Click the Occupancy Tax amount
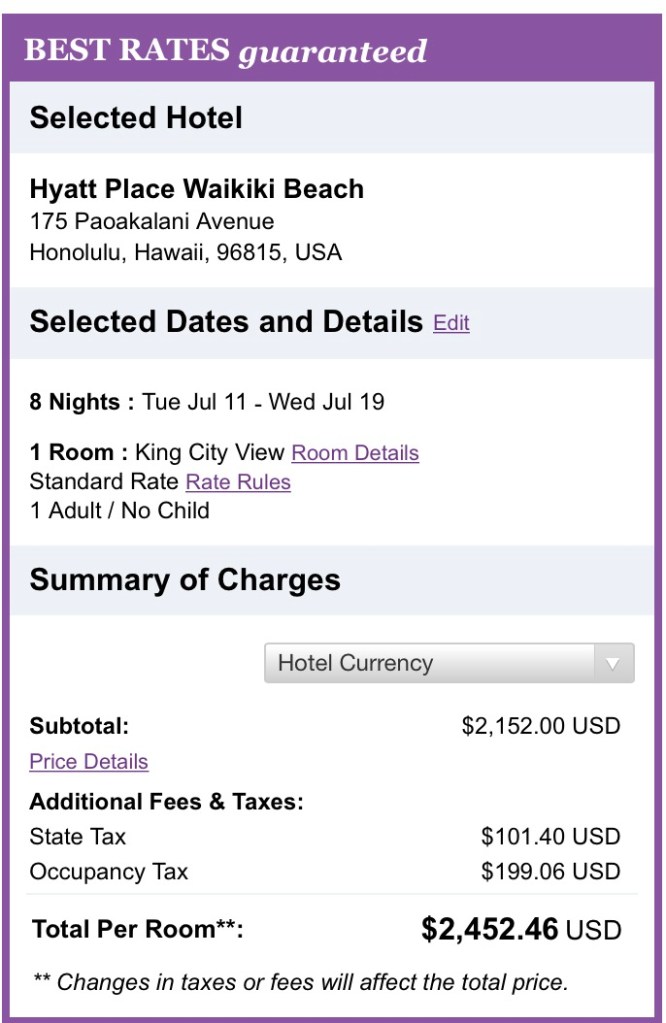This screenshot has width=666, height=1023. [550, 872]
